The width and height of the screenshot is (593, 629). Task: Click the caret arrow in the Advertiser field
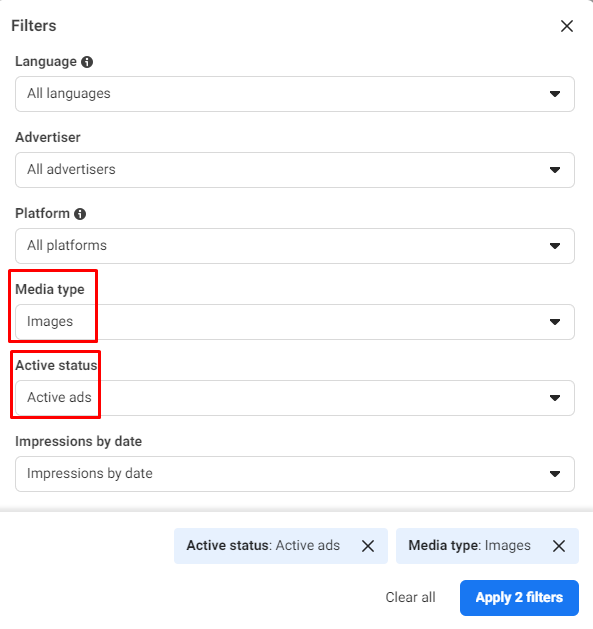(555, 170)
